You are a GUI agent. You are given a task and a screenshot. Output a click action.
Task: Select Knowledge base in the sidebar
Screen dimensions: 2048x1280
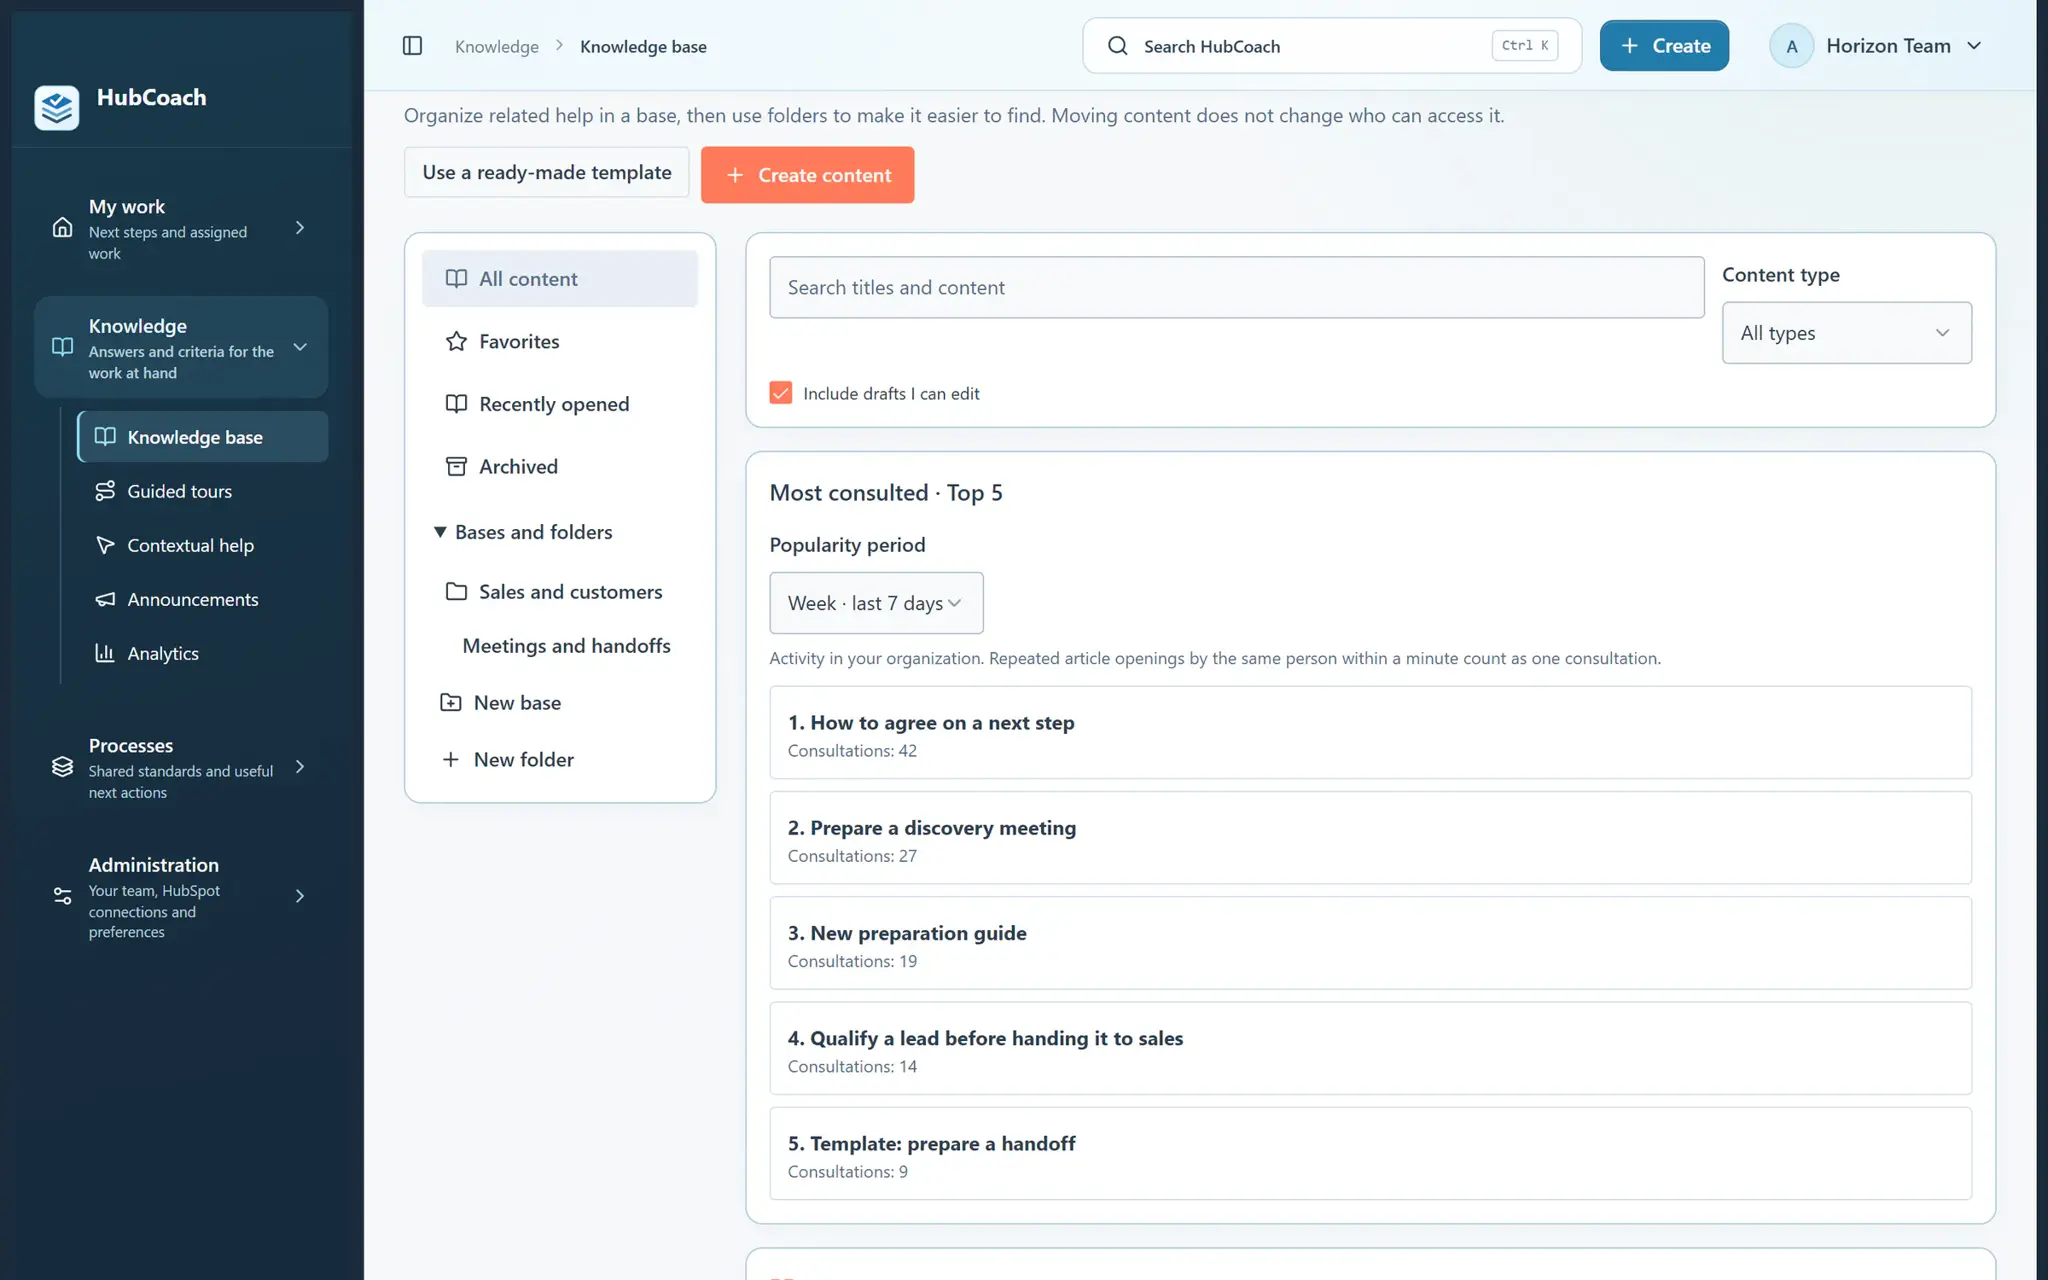203,437
